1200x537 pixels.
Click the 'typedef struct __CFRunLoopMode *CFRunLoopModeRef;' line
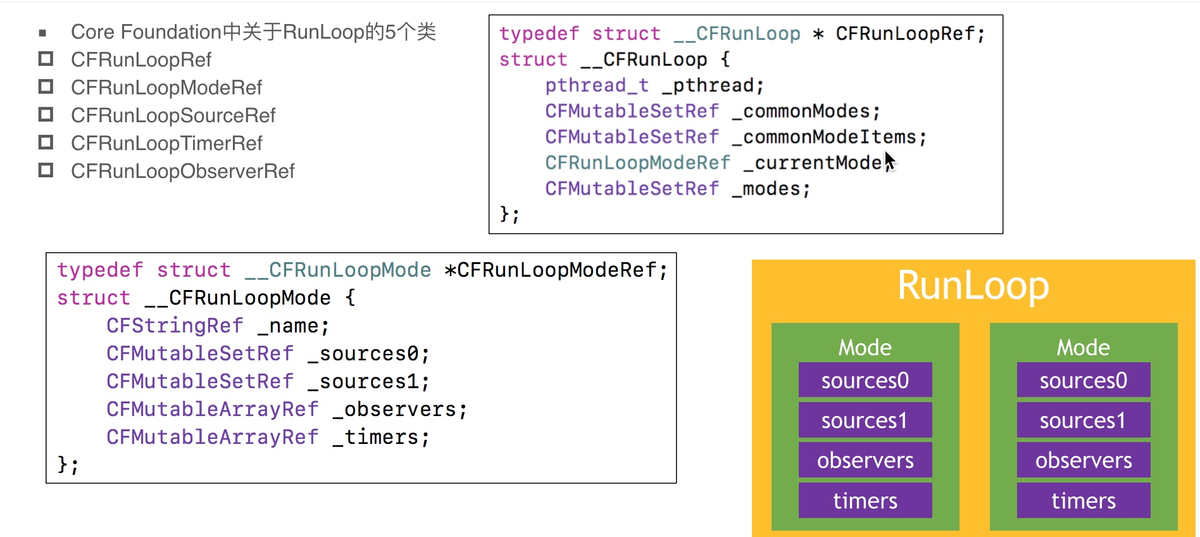tap(361, 271)
